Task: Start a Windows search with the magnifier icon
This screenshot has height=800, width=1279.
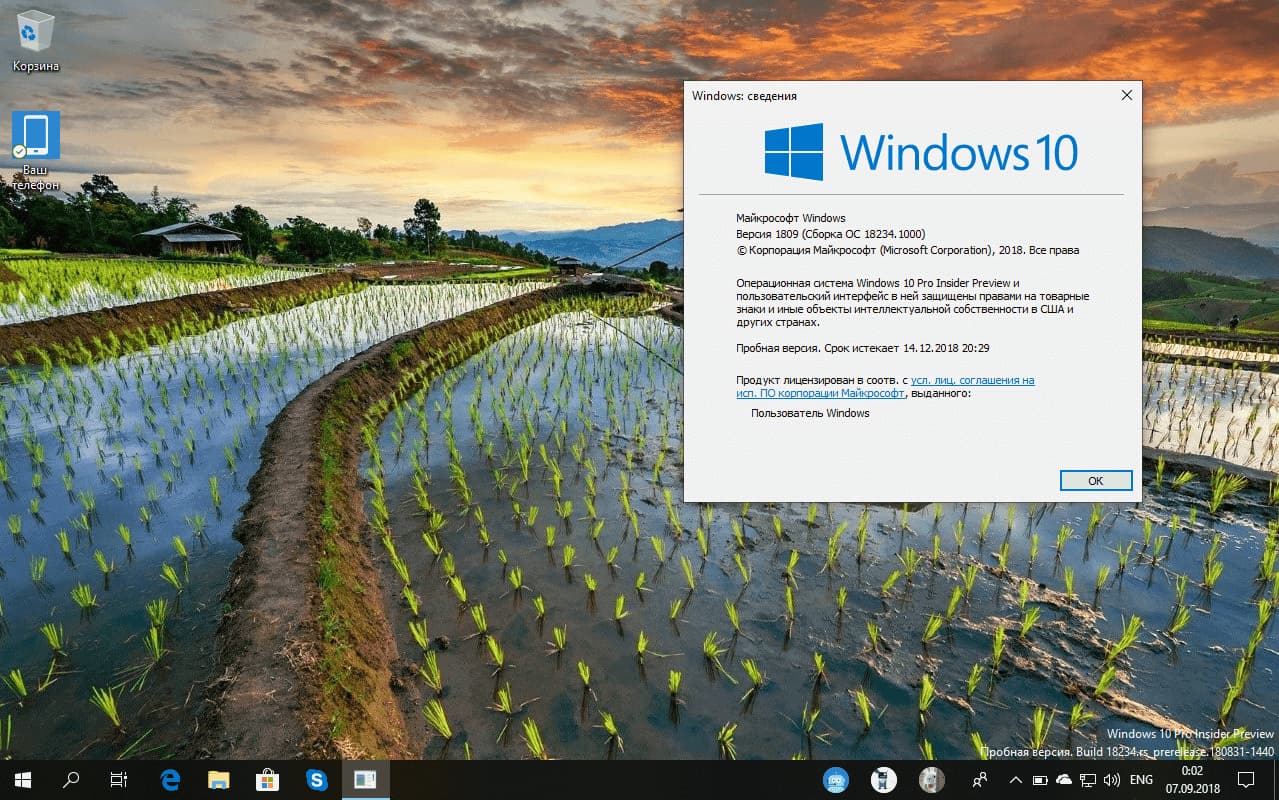Action: click(x=71, y=779)
